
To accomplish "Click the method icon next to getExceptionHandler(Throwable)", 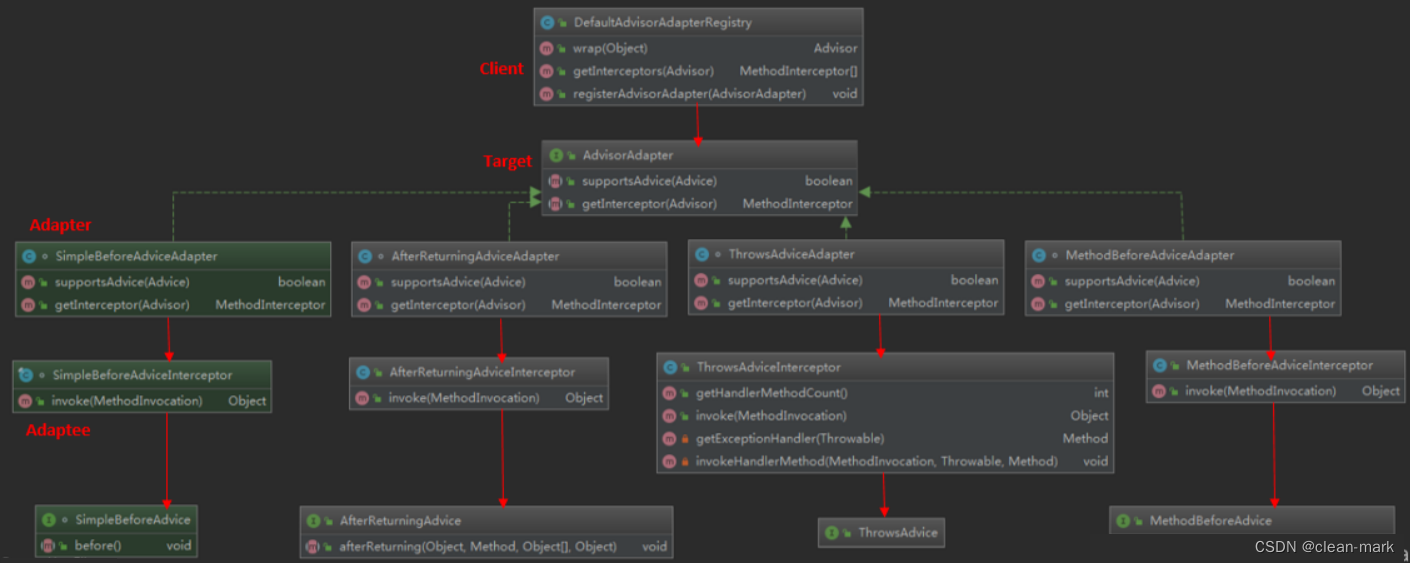I will click(669, 439).
